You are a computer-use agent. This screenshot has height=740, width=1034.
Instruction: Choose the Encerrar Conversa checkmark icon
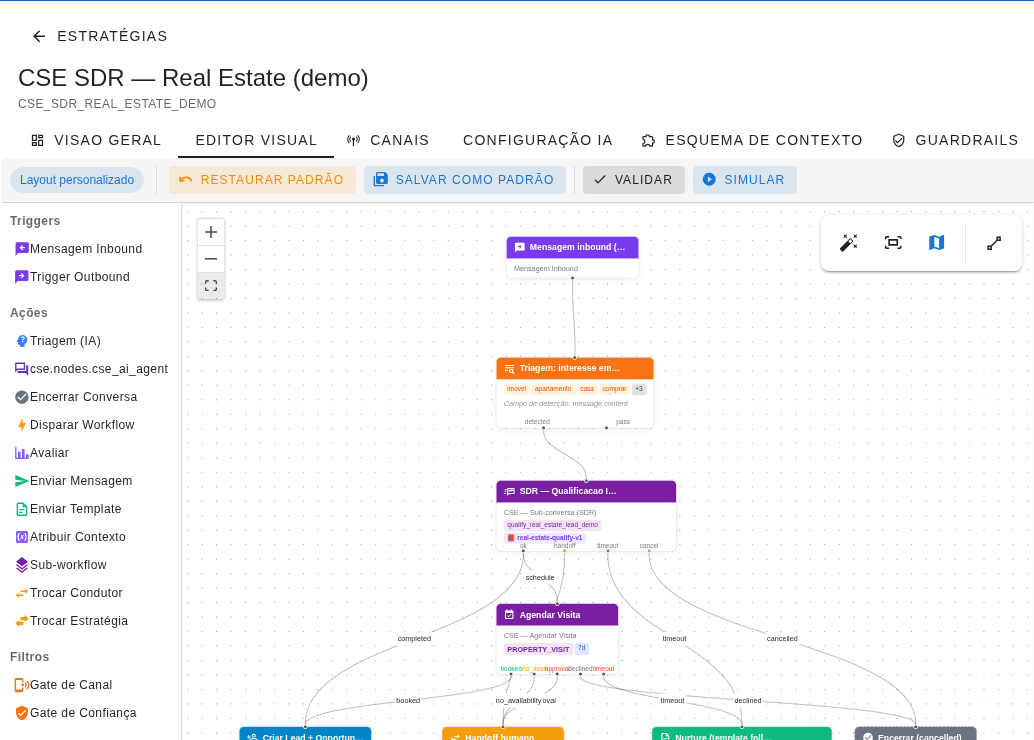coord(22,397)
